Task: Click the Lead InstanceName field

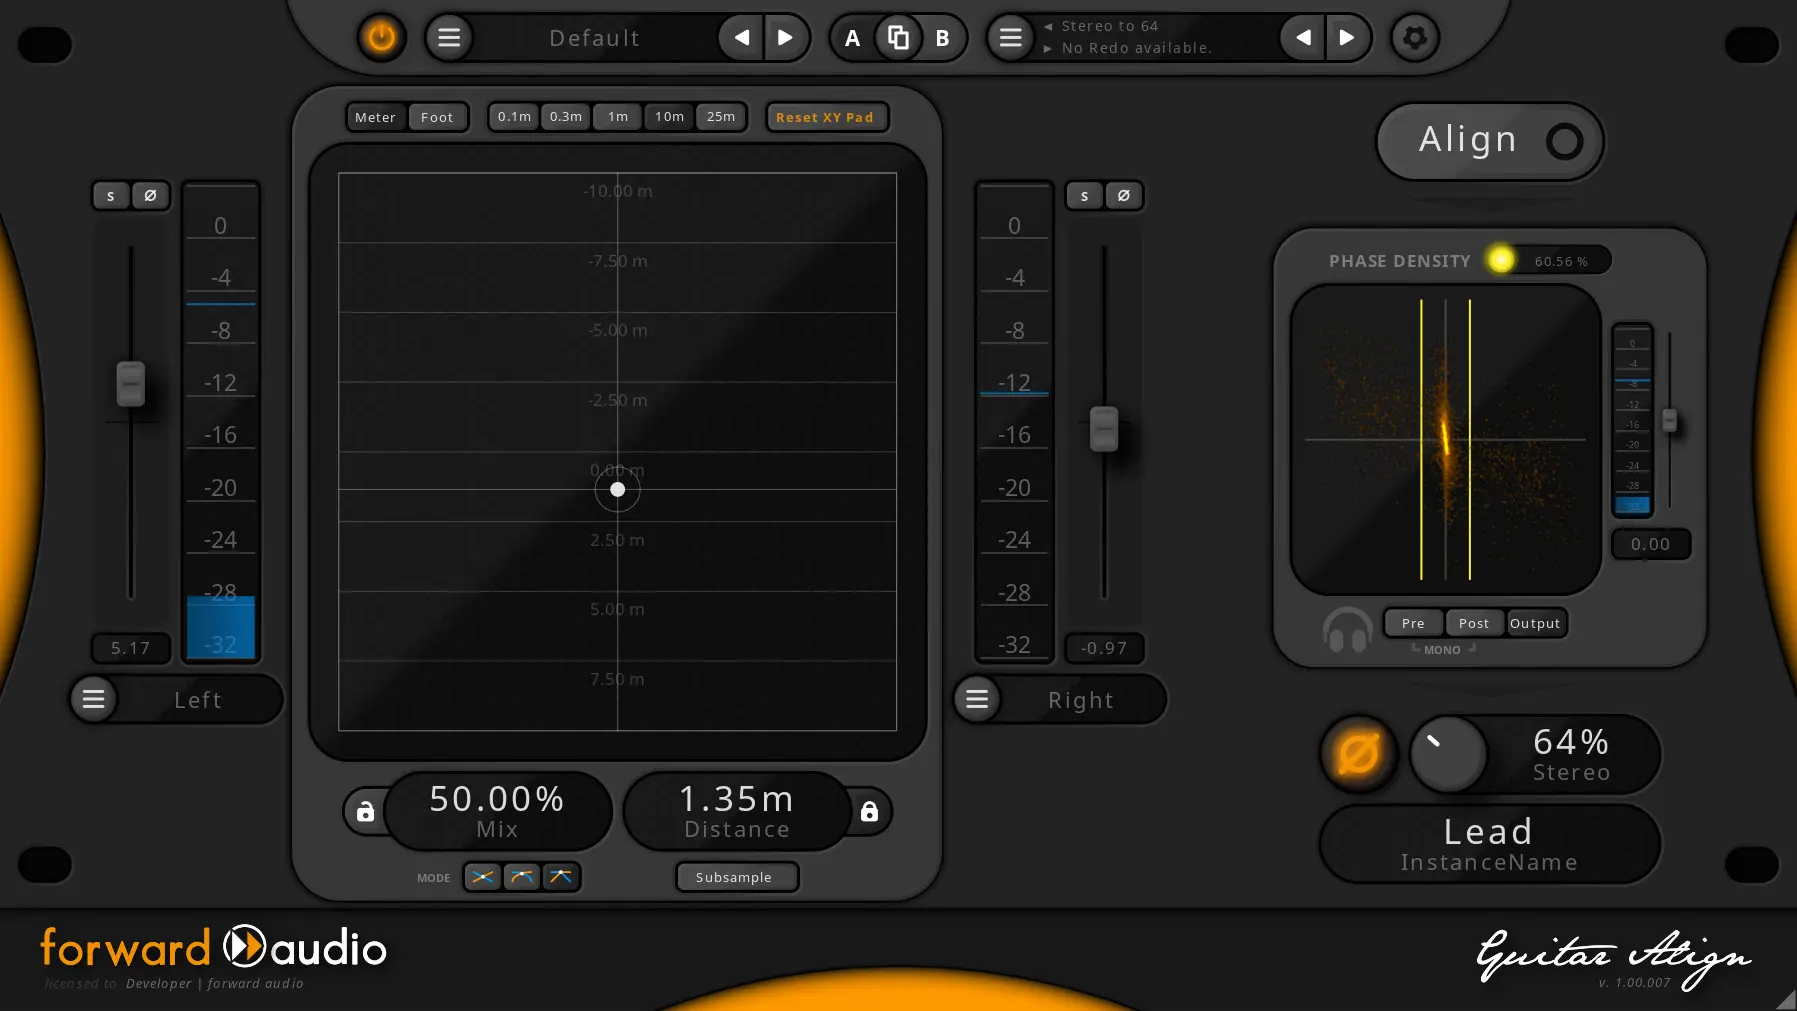Action: click(x=1488, y=845)
